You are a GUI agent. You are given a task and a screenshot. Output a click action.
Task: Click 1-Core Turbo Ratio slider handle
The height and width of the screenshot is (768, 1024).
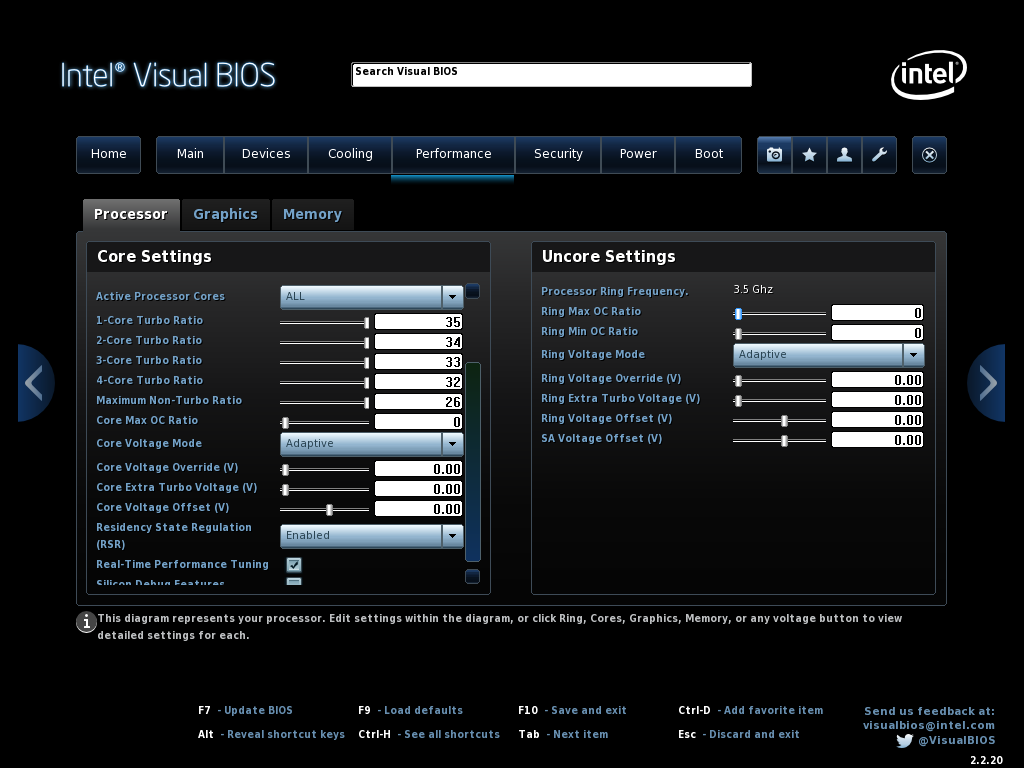pyautogui.click(x=366, y=323)
